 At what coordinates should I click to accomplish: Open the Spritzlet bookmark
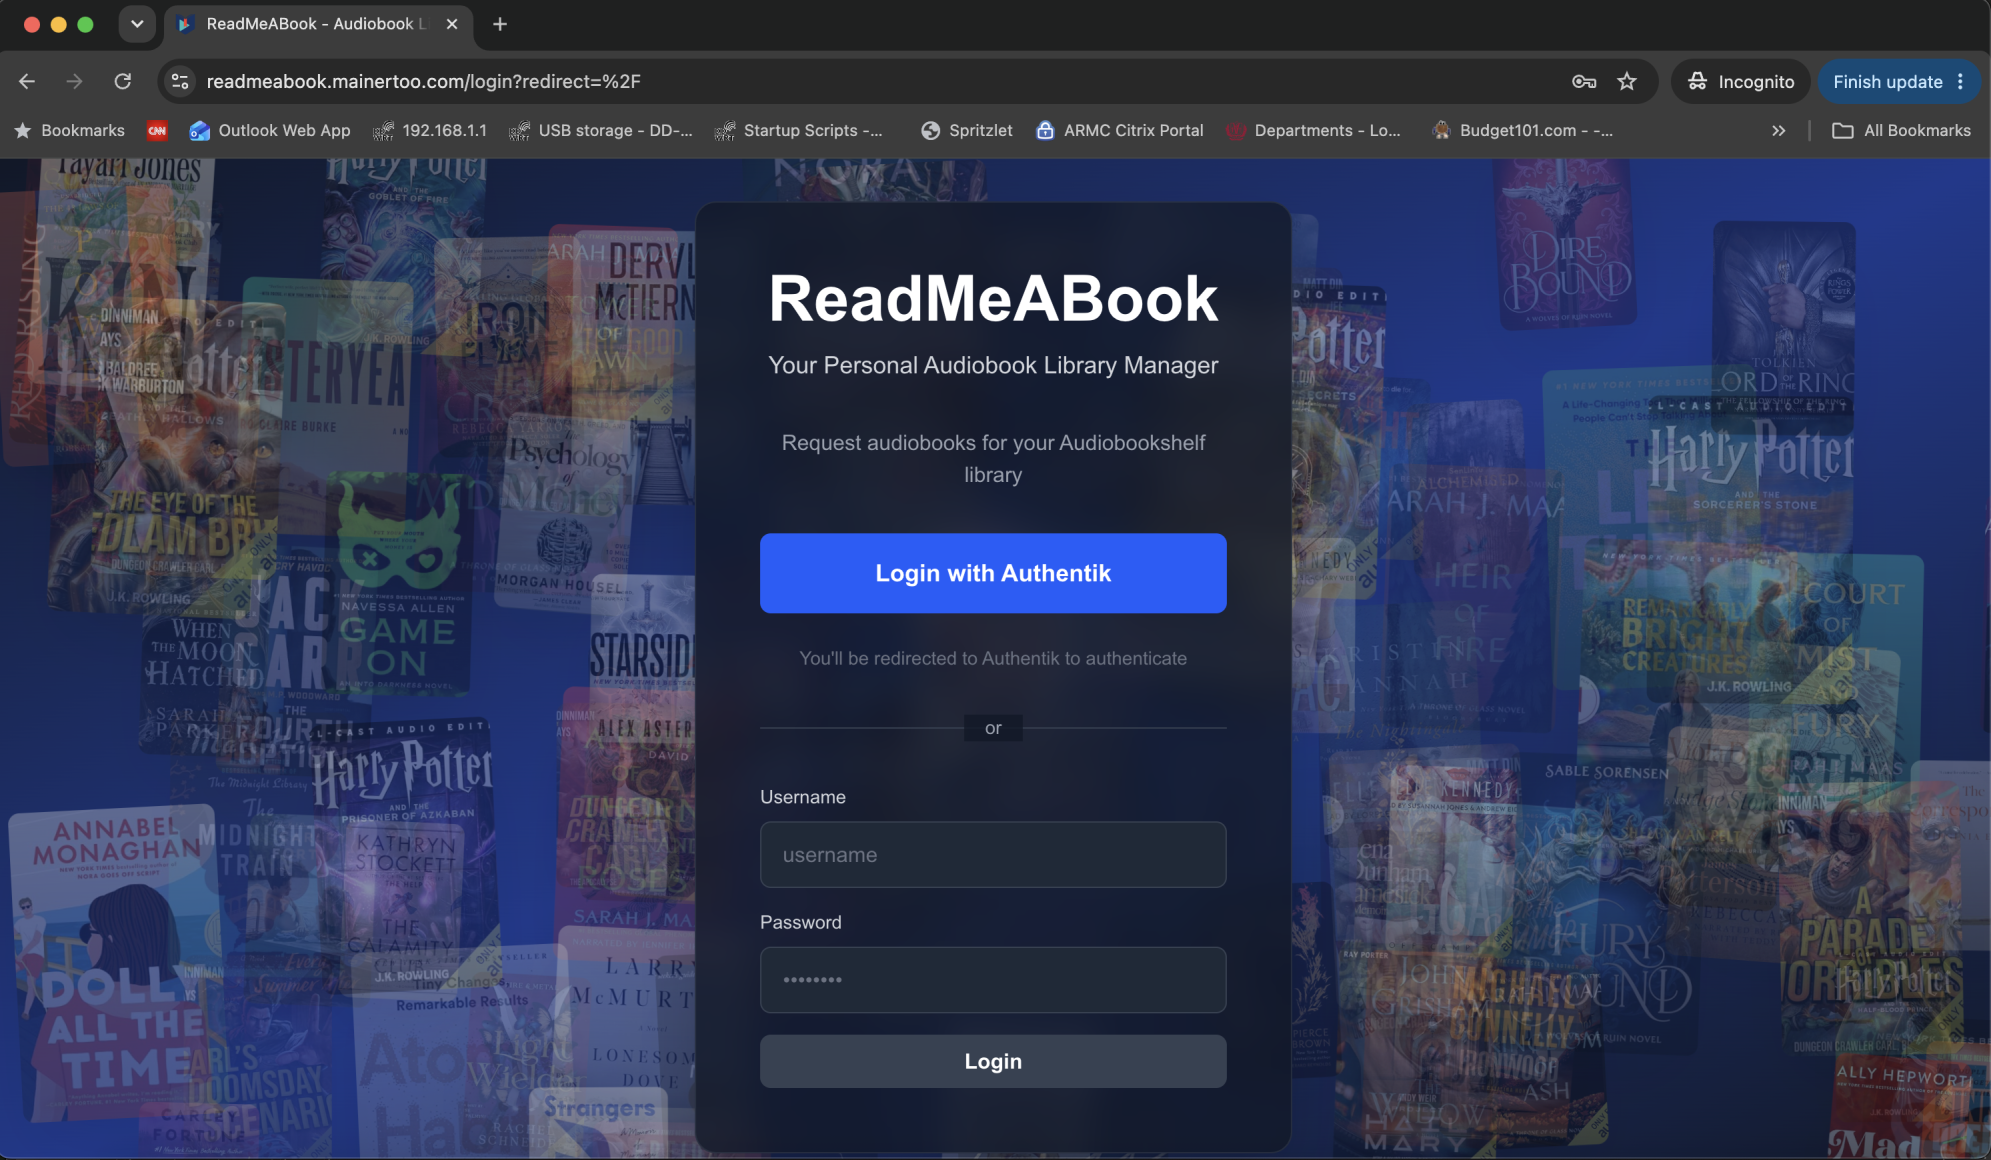click(x=966, y=130)
